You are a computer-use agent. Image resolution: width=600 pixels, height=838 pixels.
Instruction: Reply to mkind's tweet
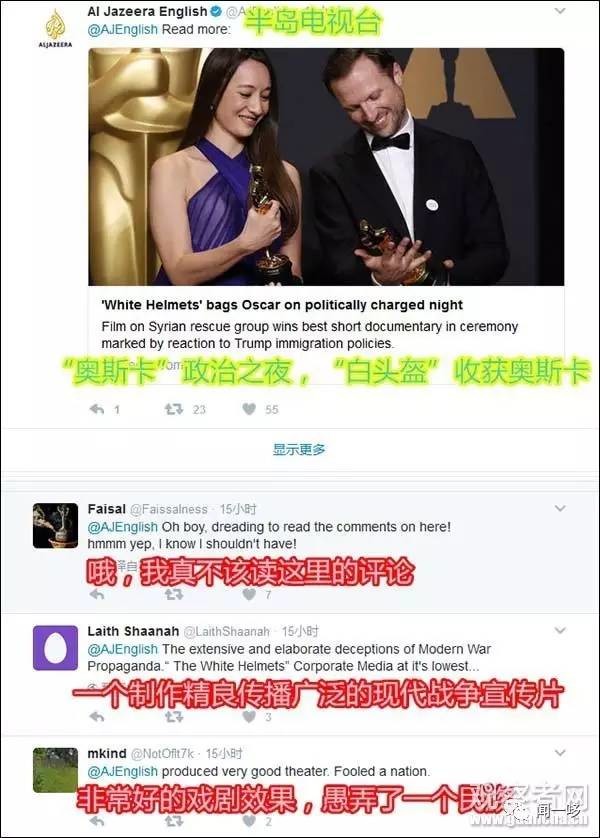coord(97,821)
